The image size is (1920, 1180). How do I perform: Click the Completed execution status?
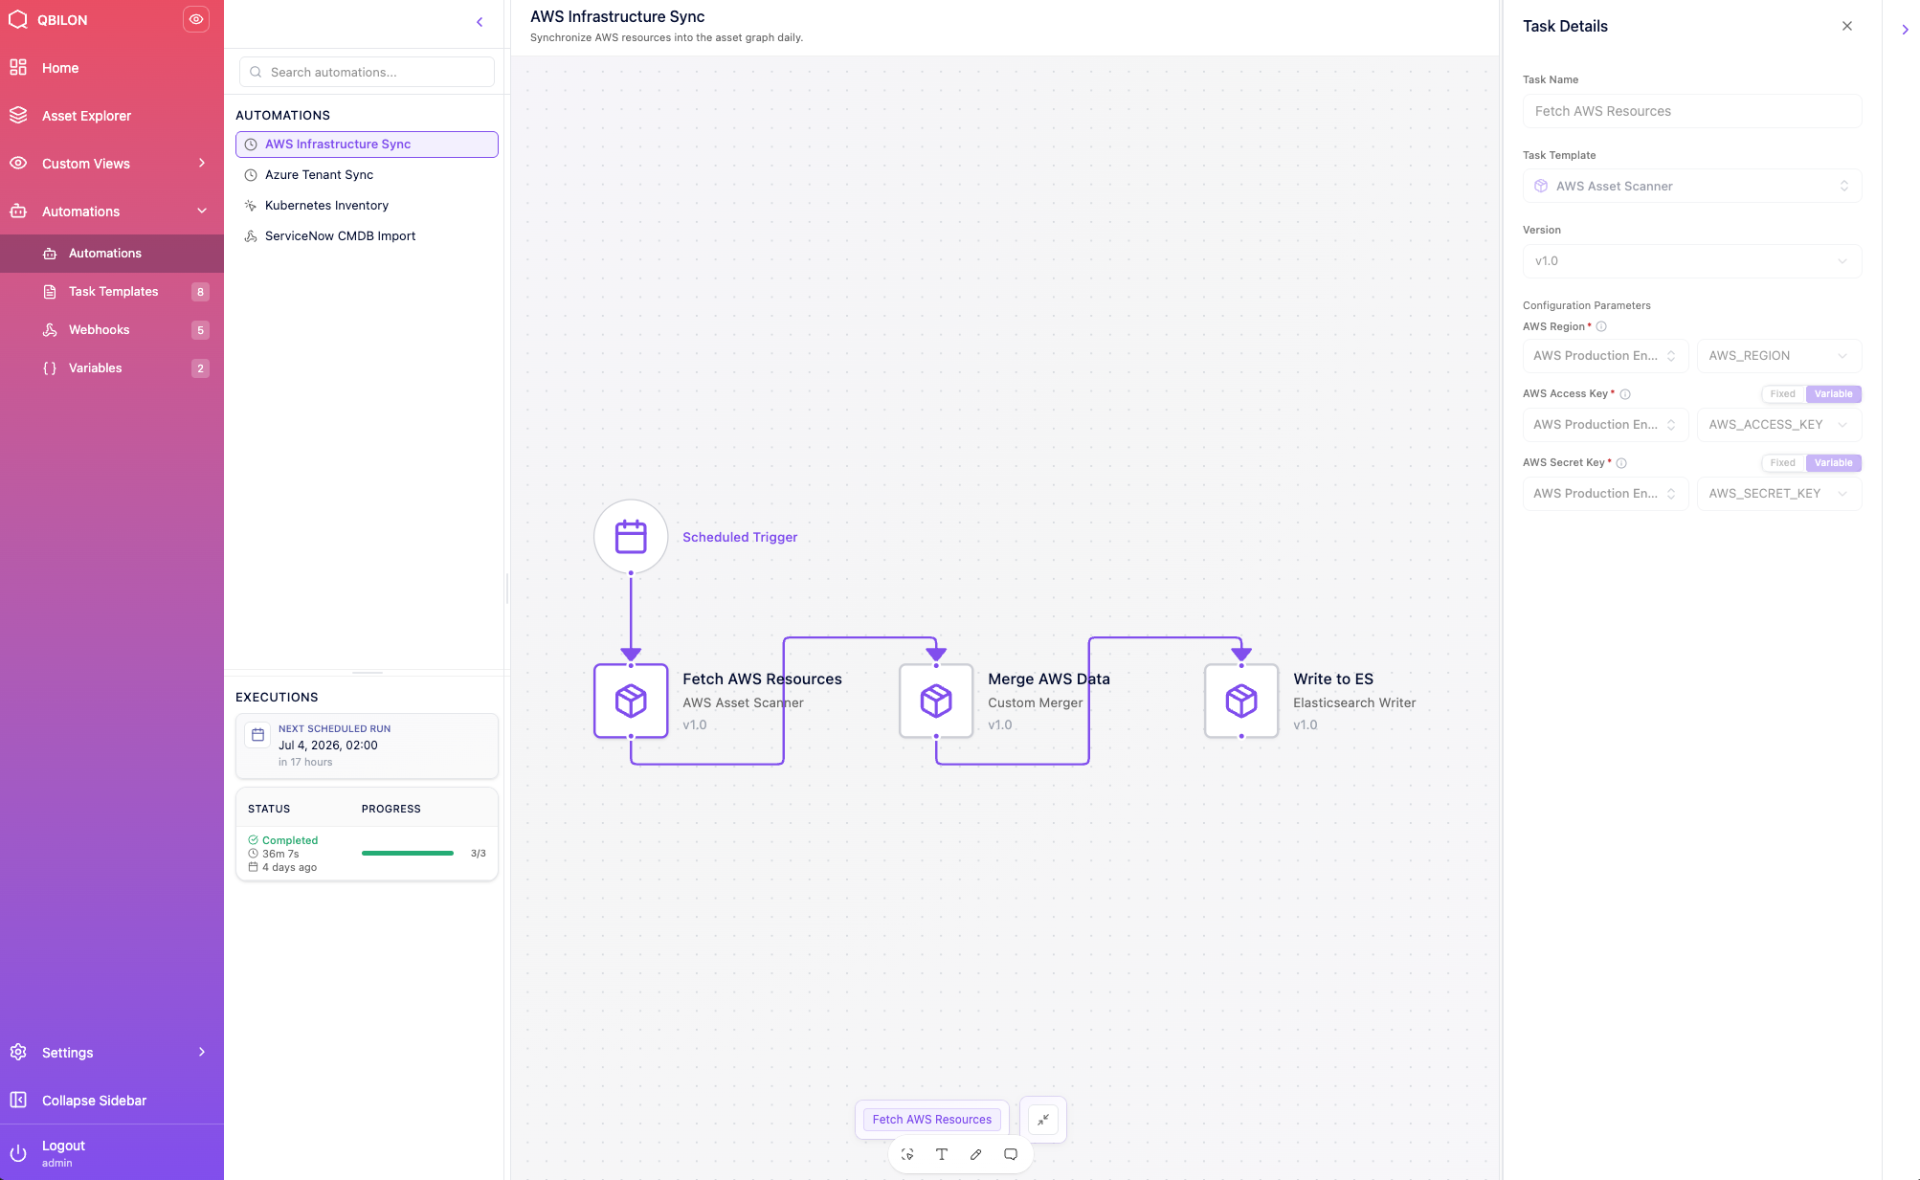[x=290, y=840]
